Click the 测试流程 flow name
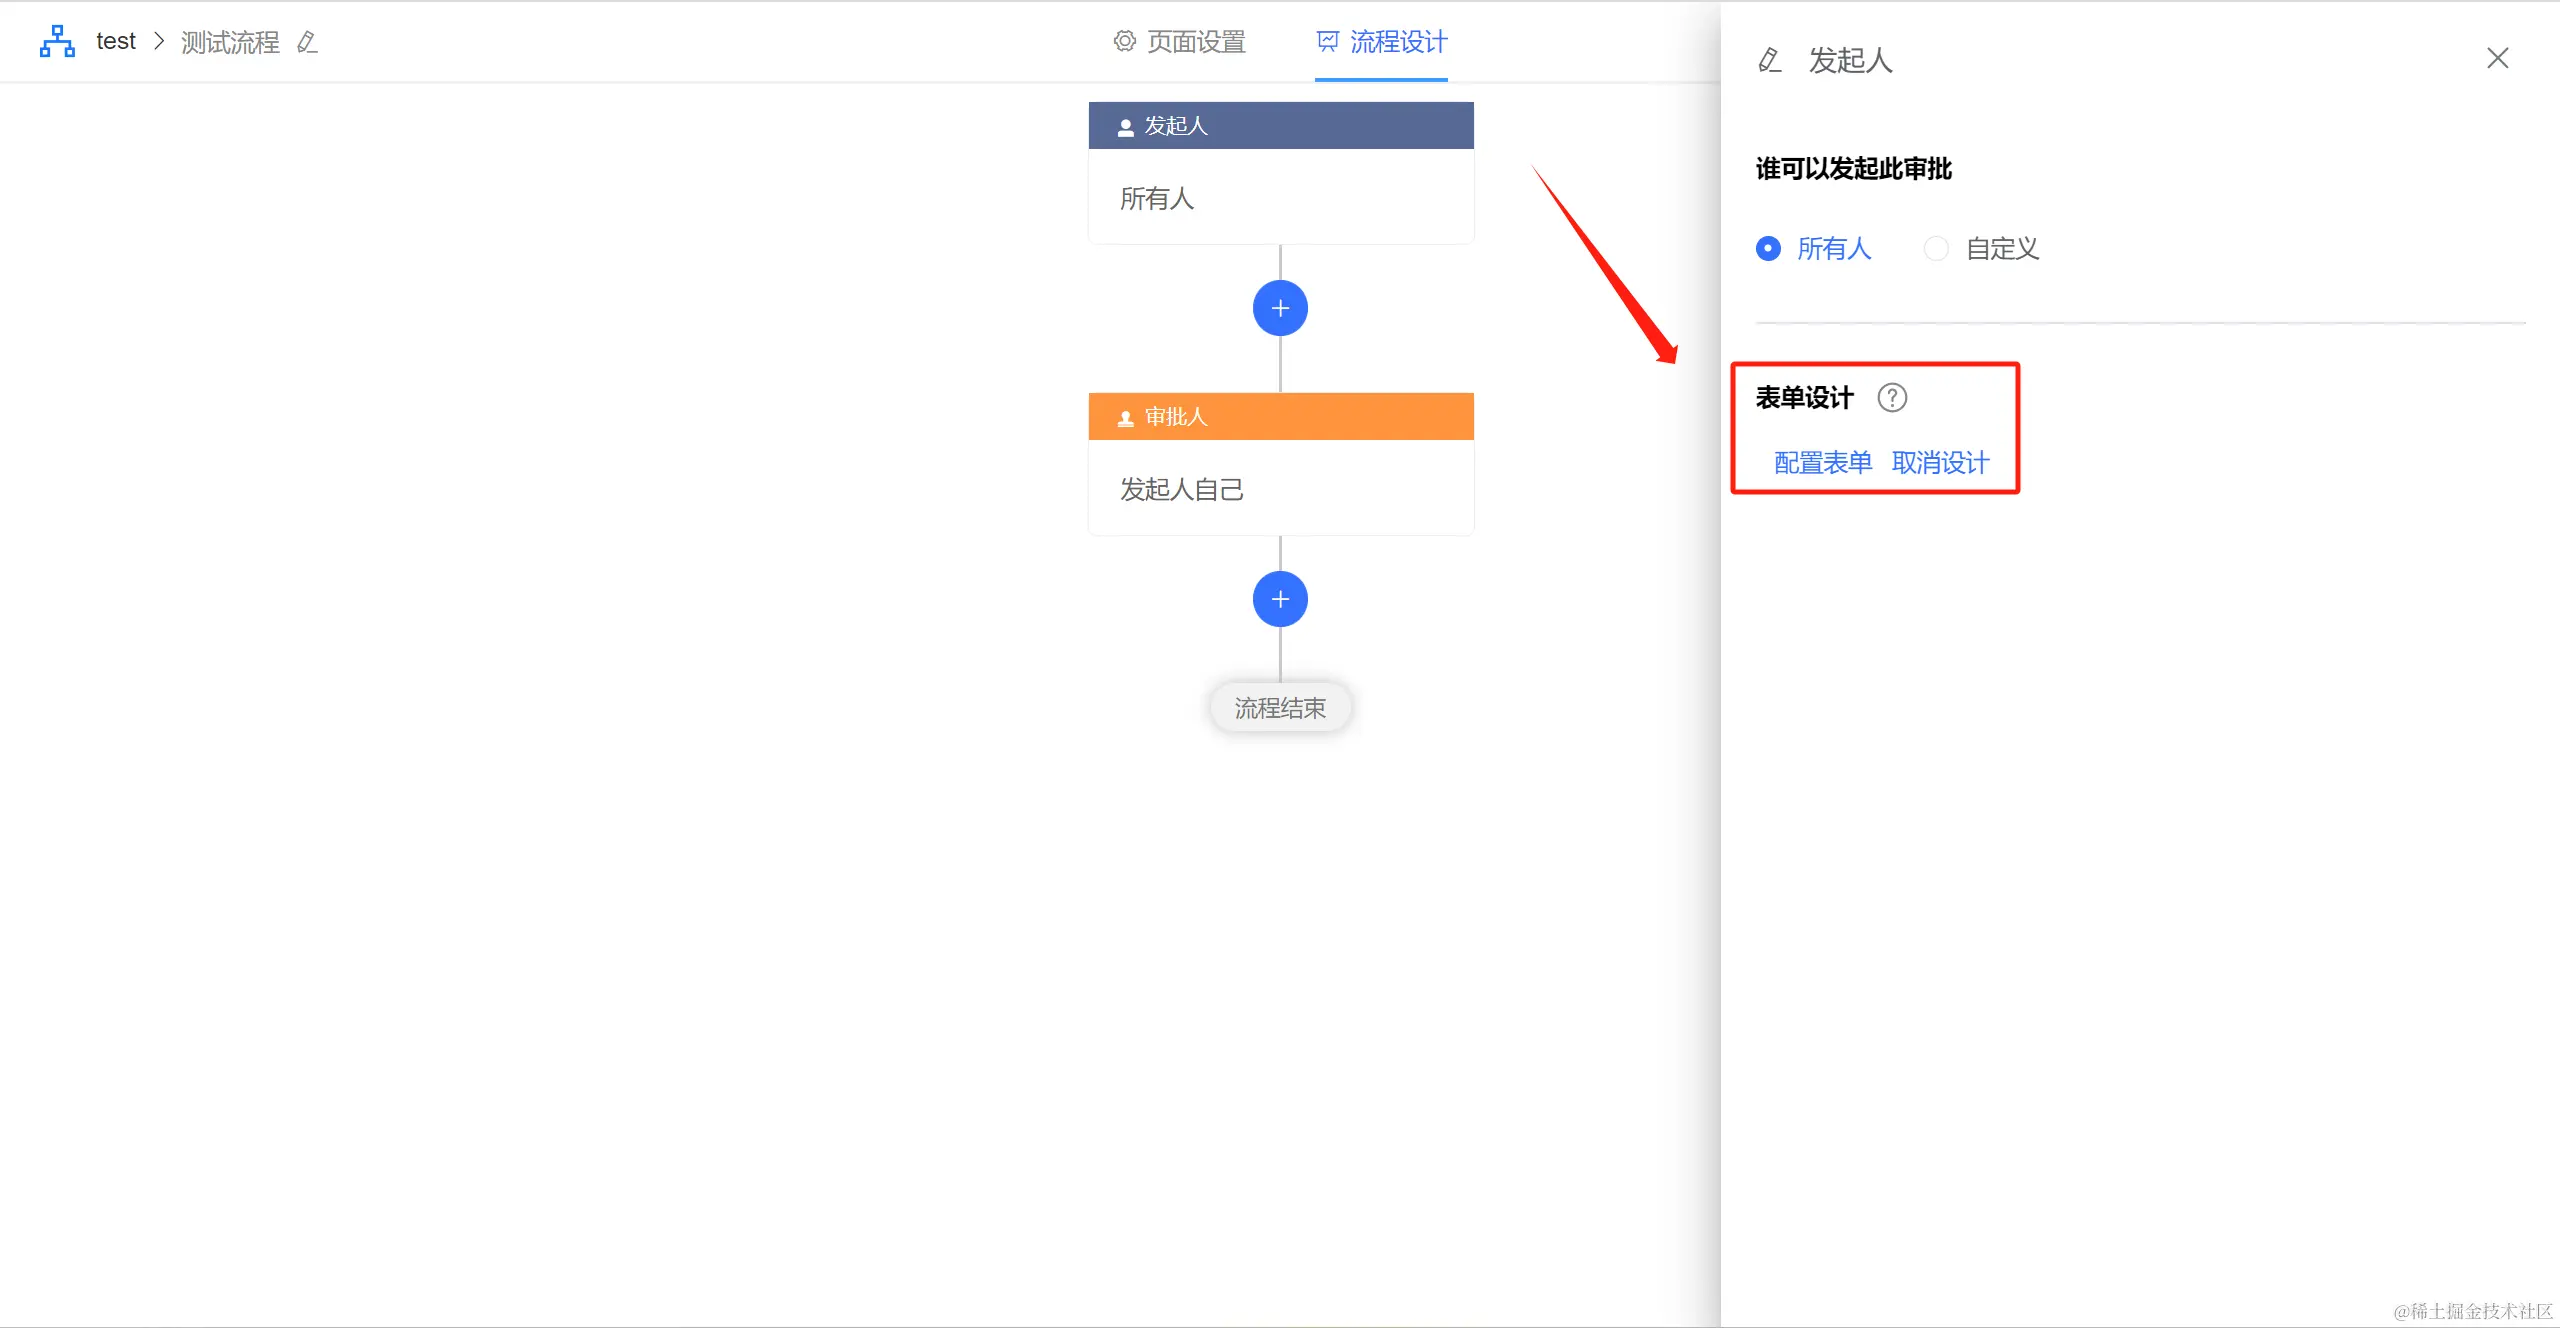 230,42
